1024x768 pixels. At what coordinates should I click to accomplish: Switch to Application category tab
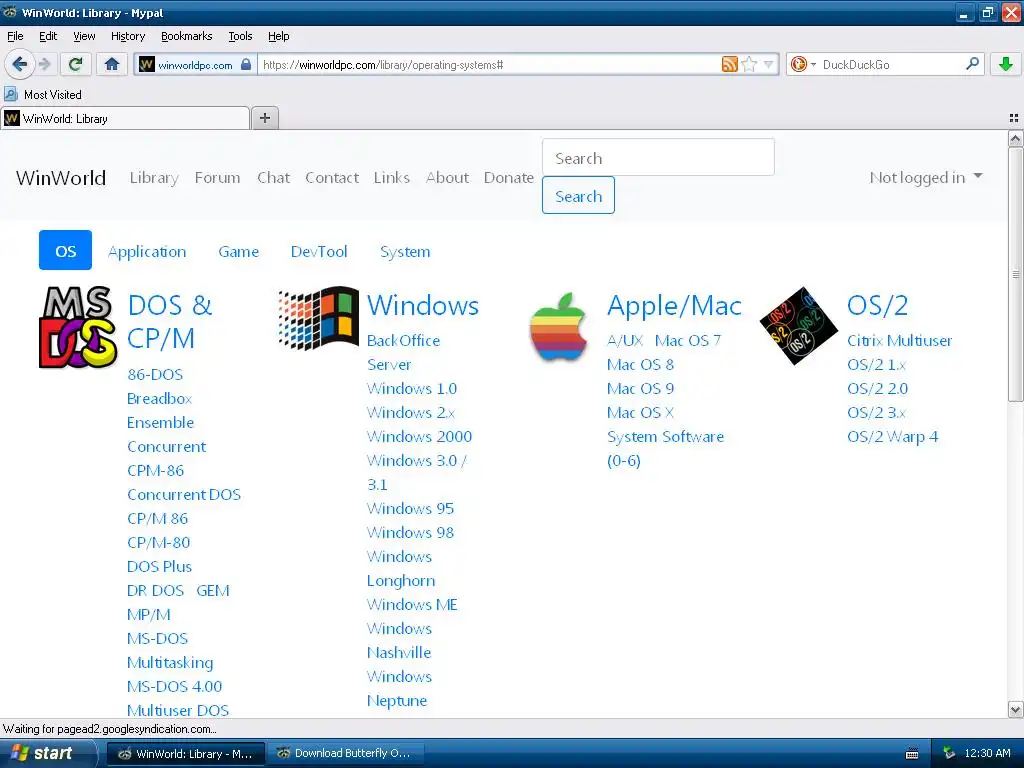147,251
